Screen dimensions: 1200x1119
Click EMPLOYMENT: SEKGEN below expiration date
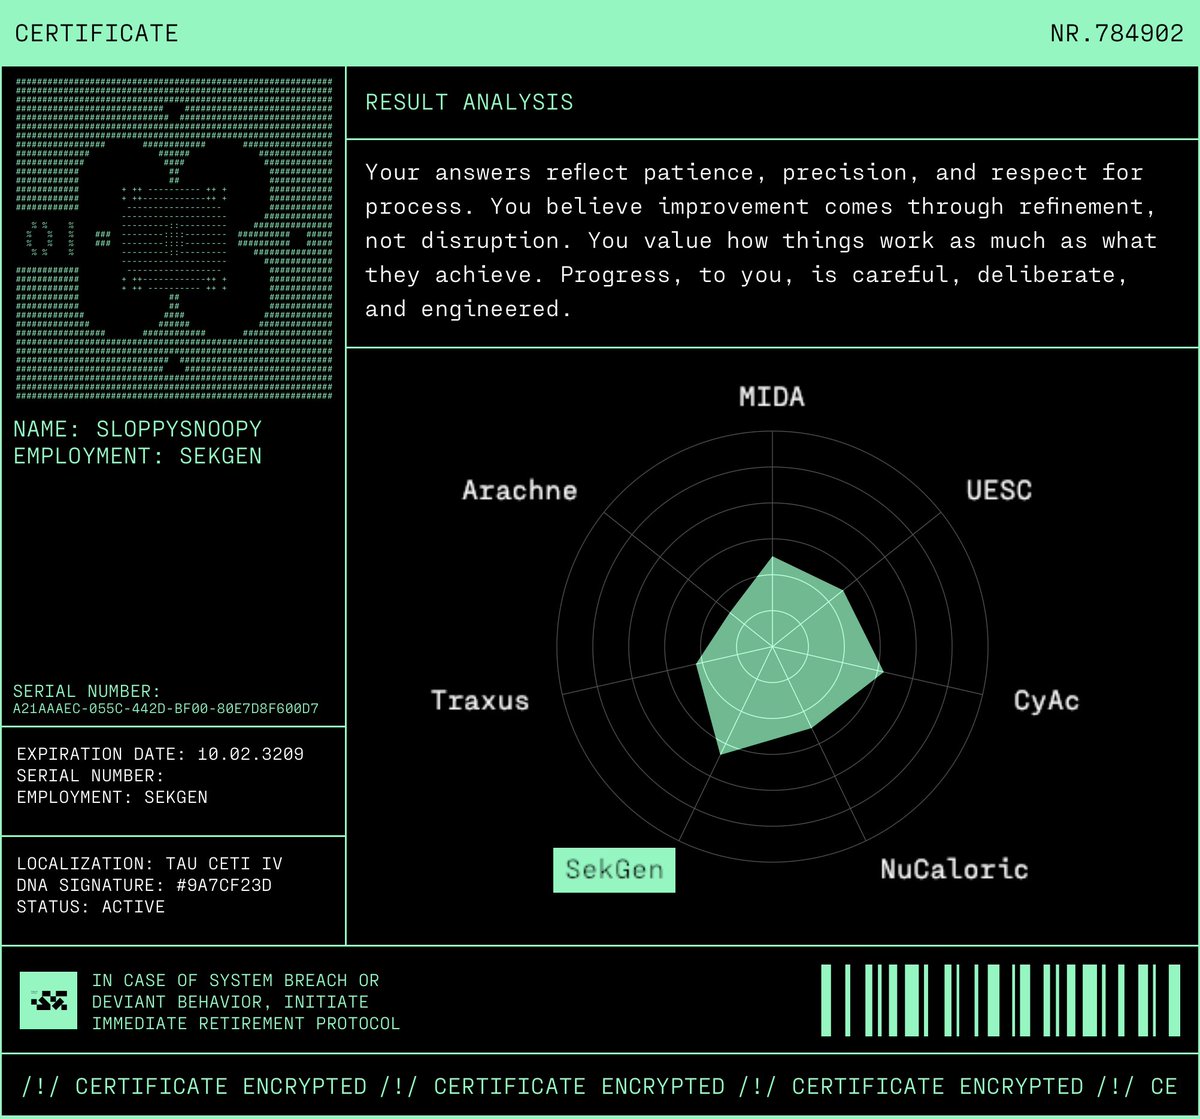113,797
